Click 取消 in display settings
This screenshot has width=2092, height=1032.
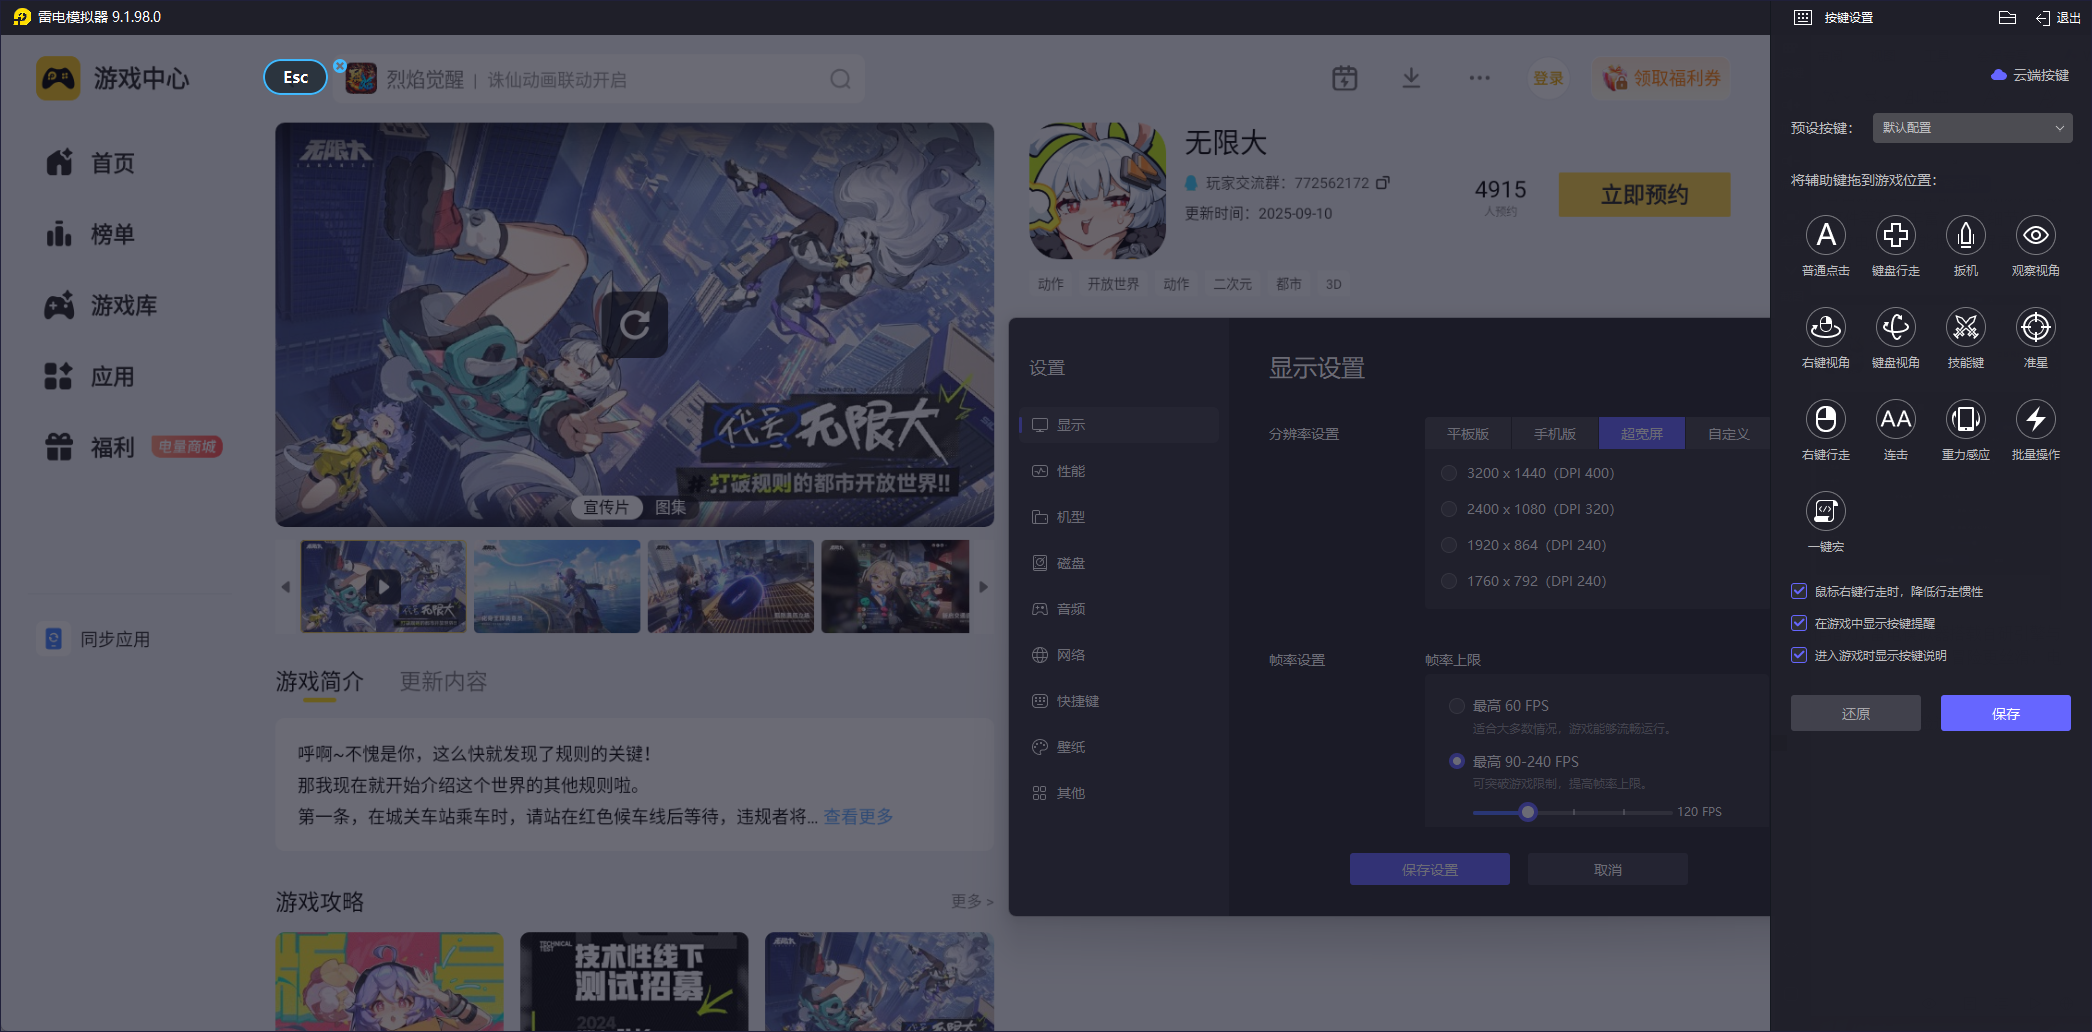pos(1608,869)
